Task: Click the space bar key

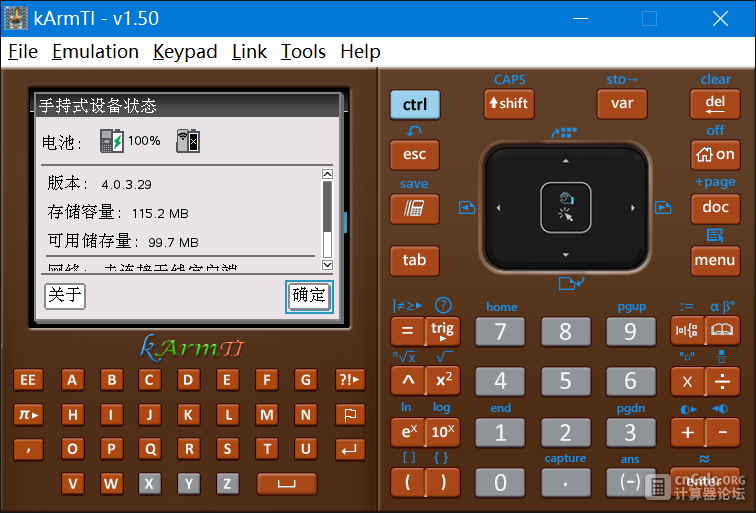Action: coord(287,484)
